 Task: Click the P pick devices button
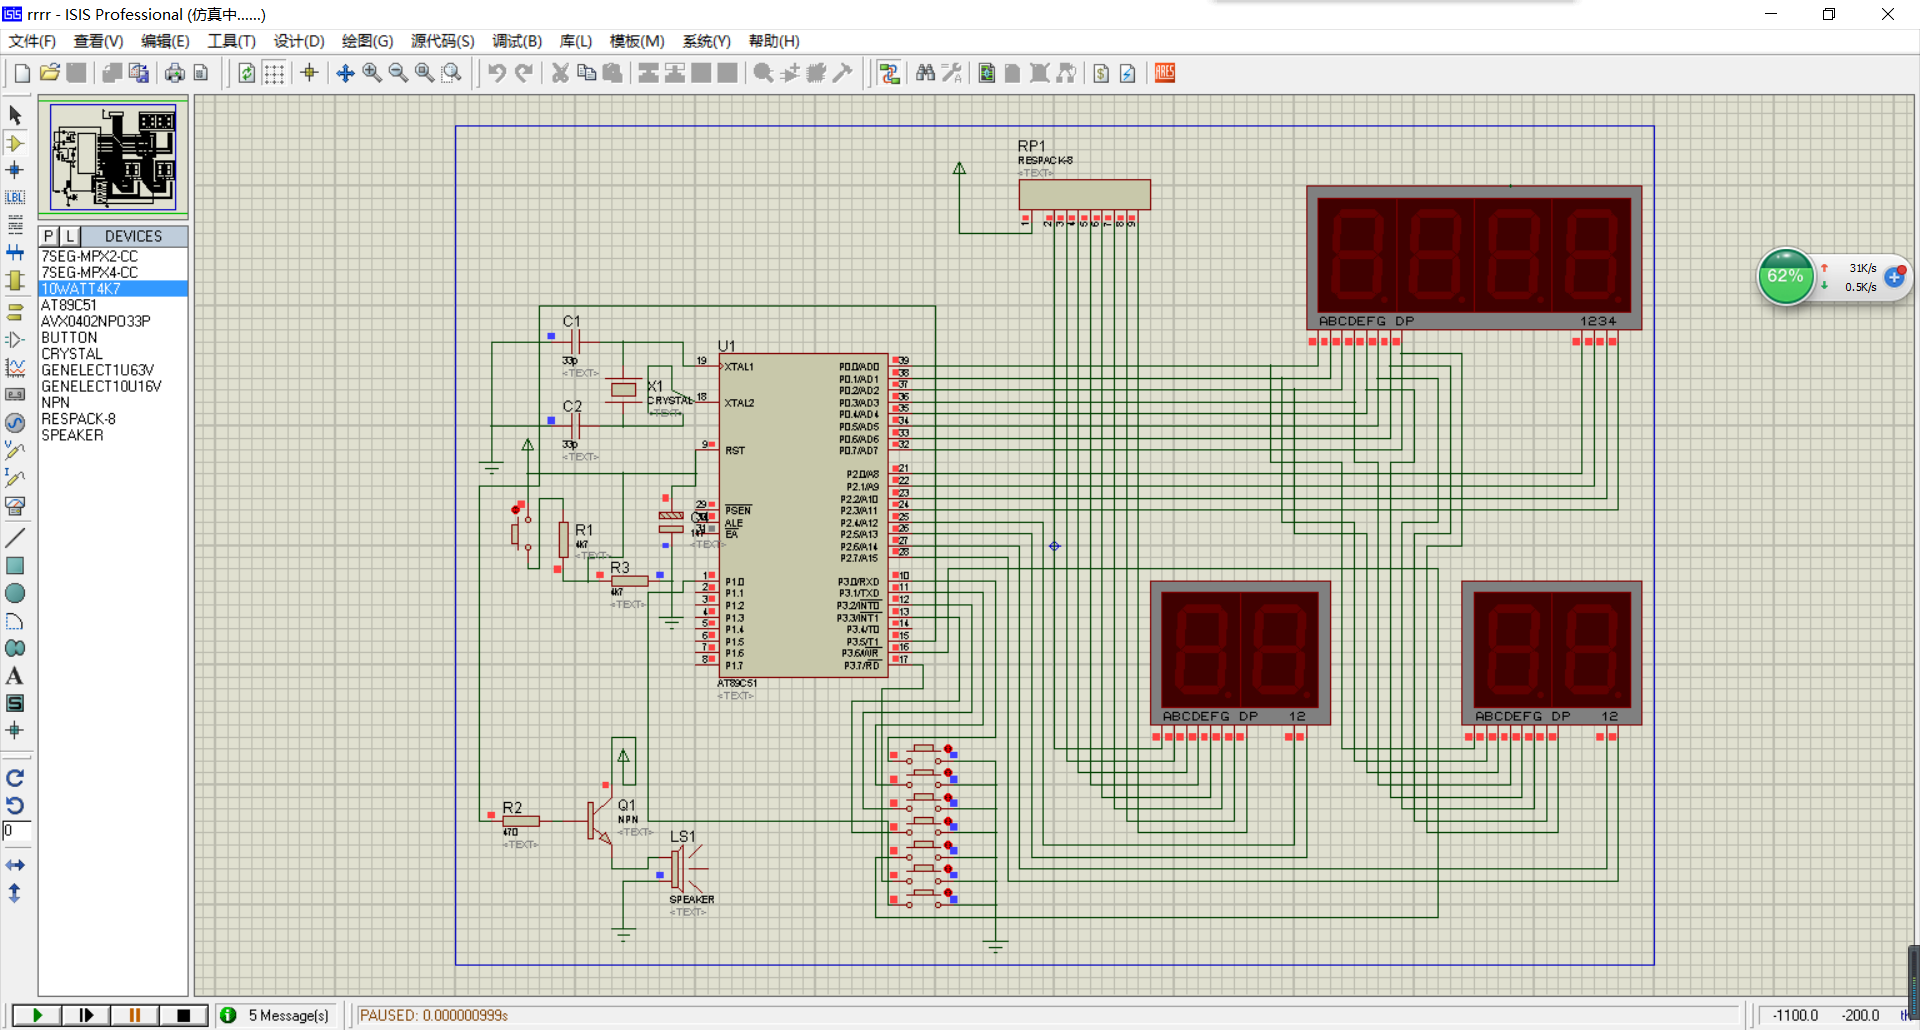(x=48, y=236)
